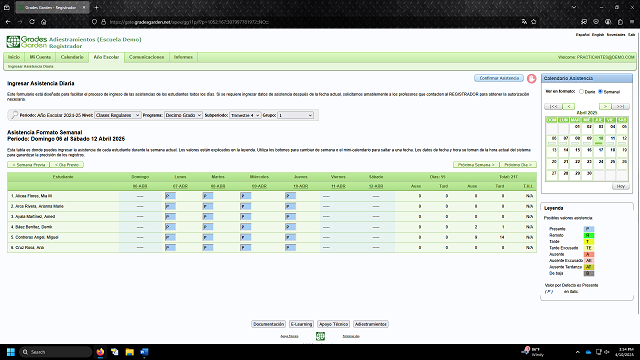Click Tuesday attendance field for Báez Benítez
640x360 pixels.
tap(208, 227)
